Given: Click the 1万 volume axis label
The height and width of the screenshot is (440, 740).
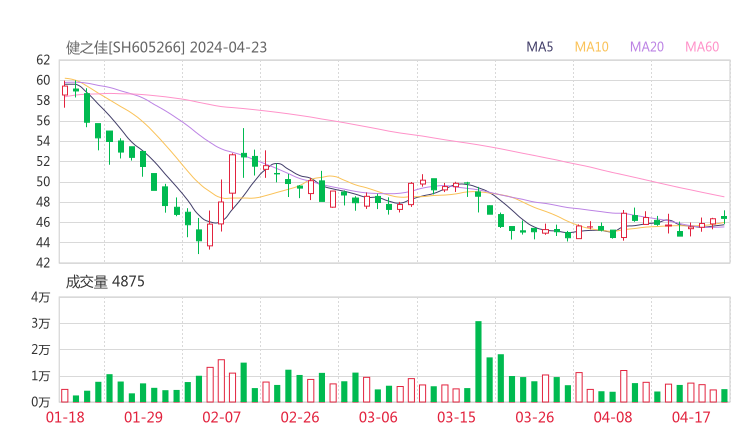Looking at the screenshot, I should click(41, 376).
